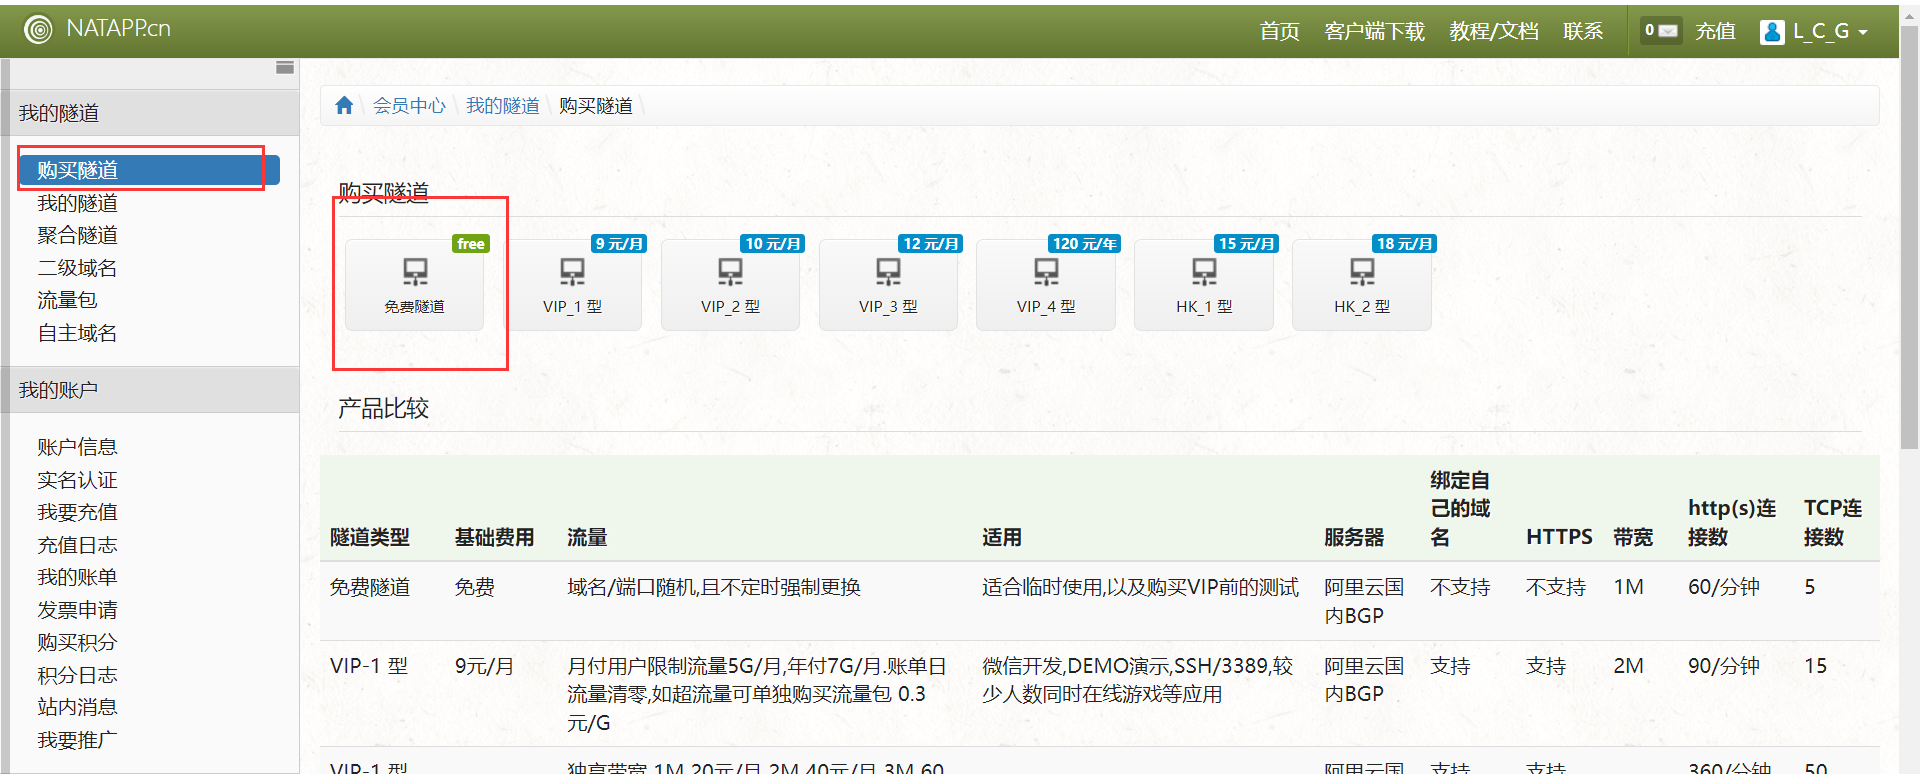Open 我的隧道 in the sidebar
Screen dimensions: 1920x774
pos(77,203)
